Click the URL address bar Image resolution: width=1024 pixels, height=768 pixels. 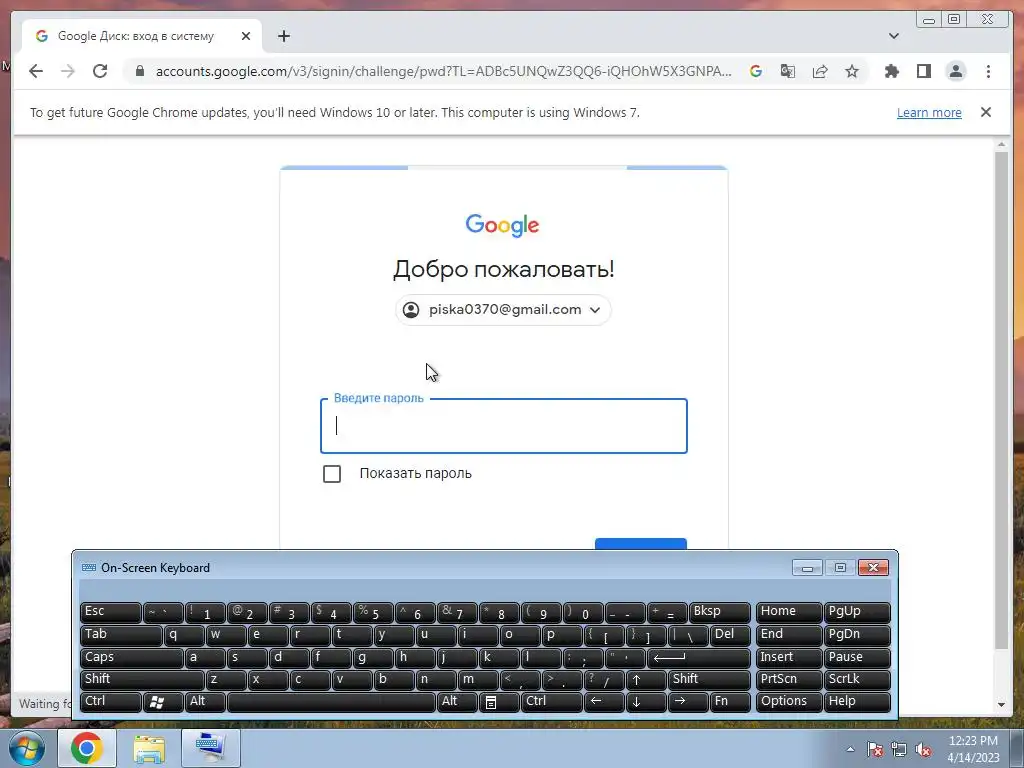coord(443,71)
